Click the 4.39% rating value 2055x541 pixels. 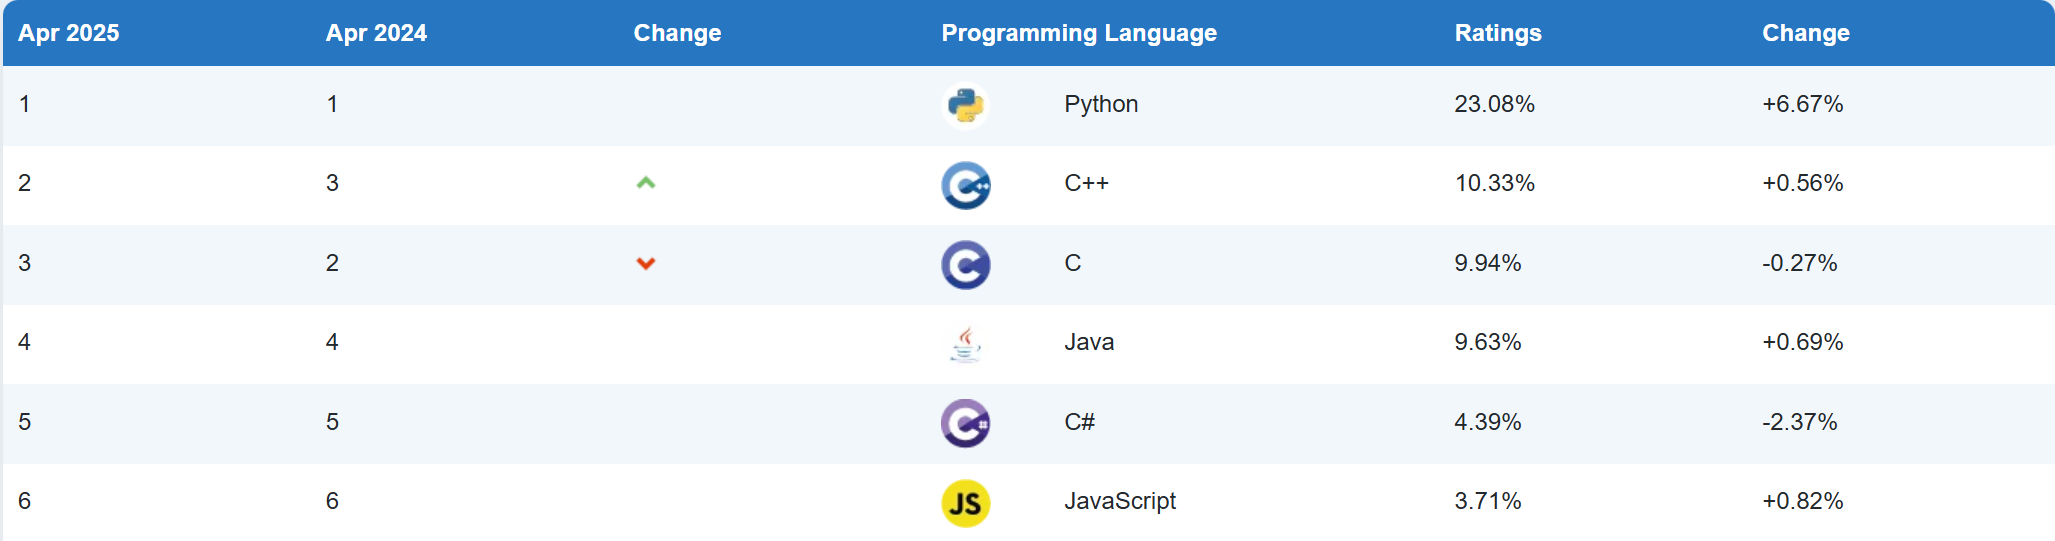(1488, 422)
